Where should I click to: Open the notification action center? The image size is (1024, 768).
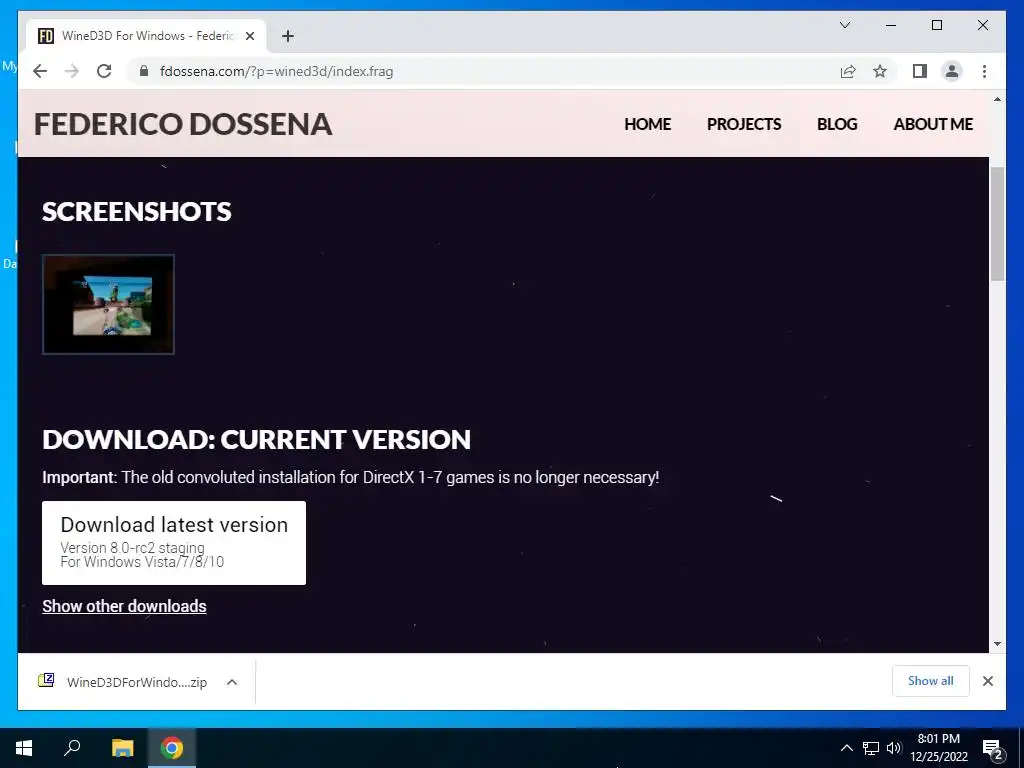993,748
